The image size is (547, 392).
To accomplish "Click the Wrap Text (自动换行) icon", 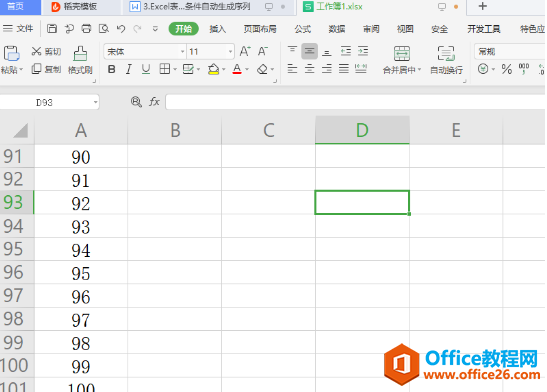I will (x=446, y=53).
